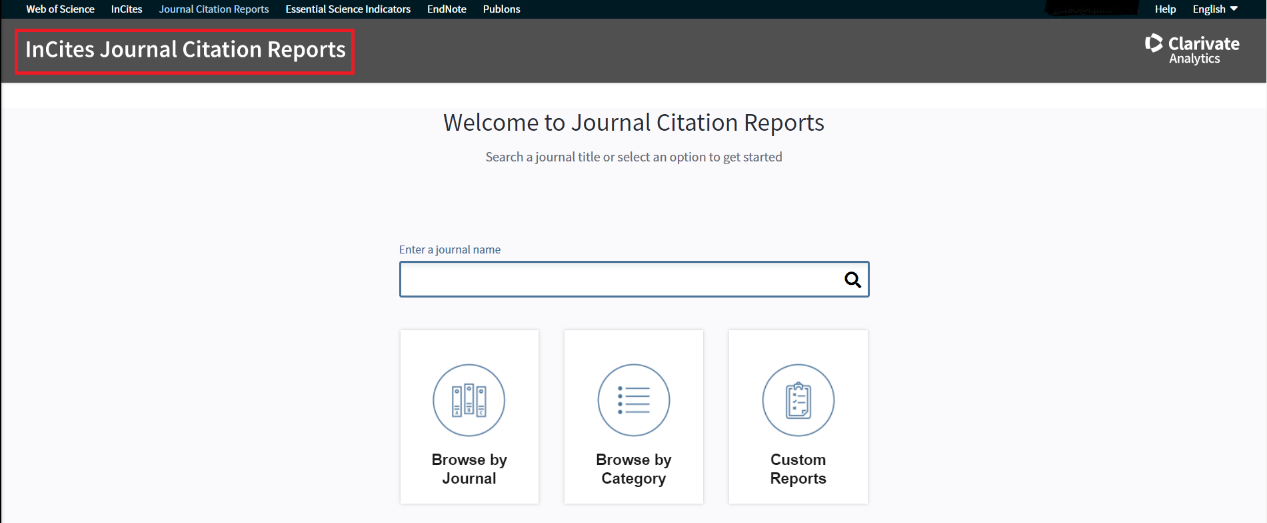The width and height of the screenshot is (1267, 523).
Task: Open the Help link
Action: click(1165, 9)
